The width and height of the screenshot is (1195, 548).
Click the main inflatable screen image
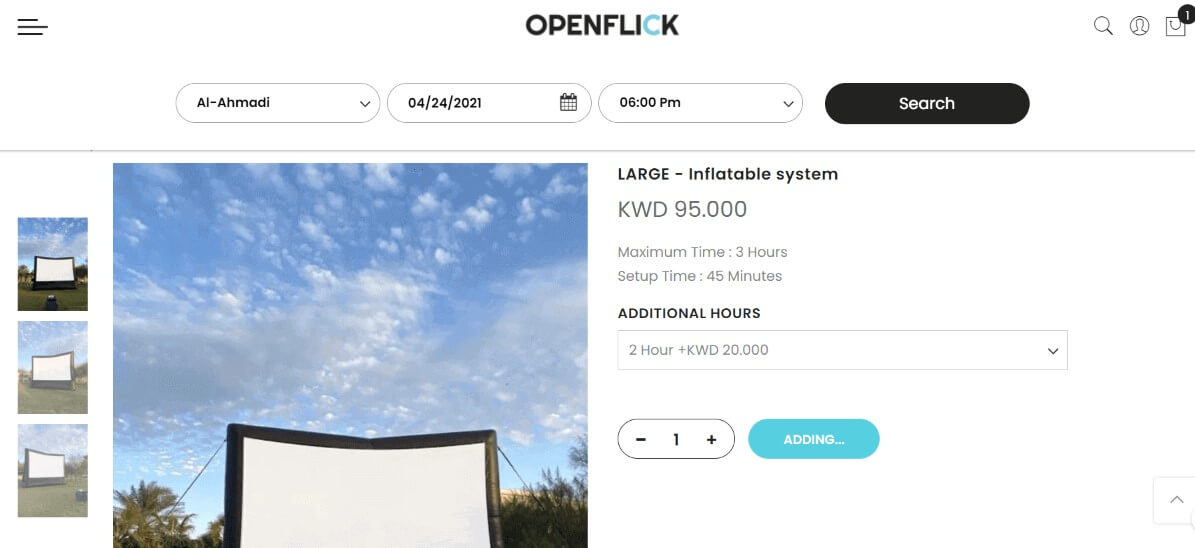tap(350, 355)
